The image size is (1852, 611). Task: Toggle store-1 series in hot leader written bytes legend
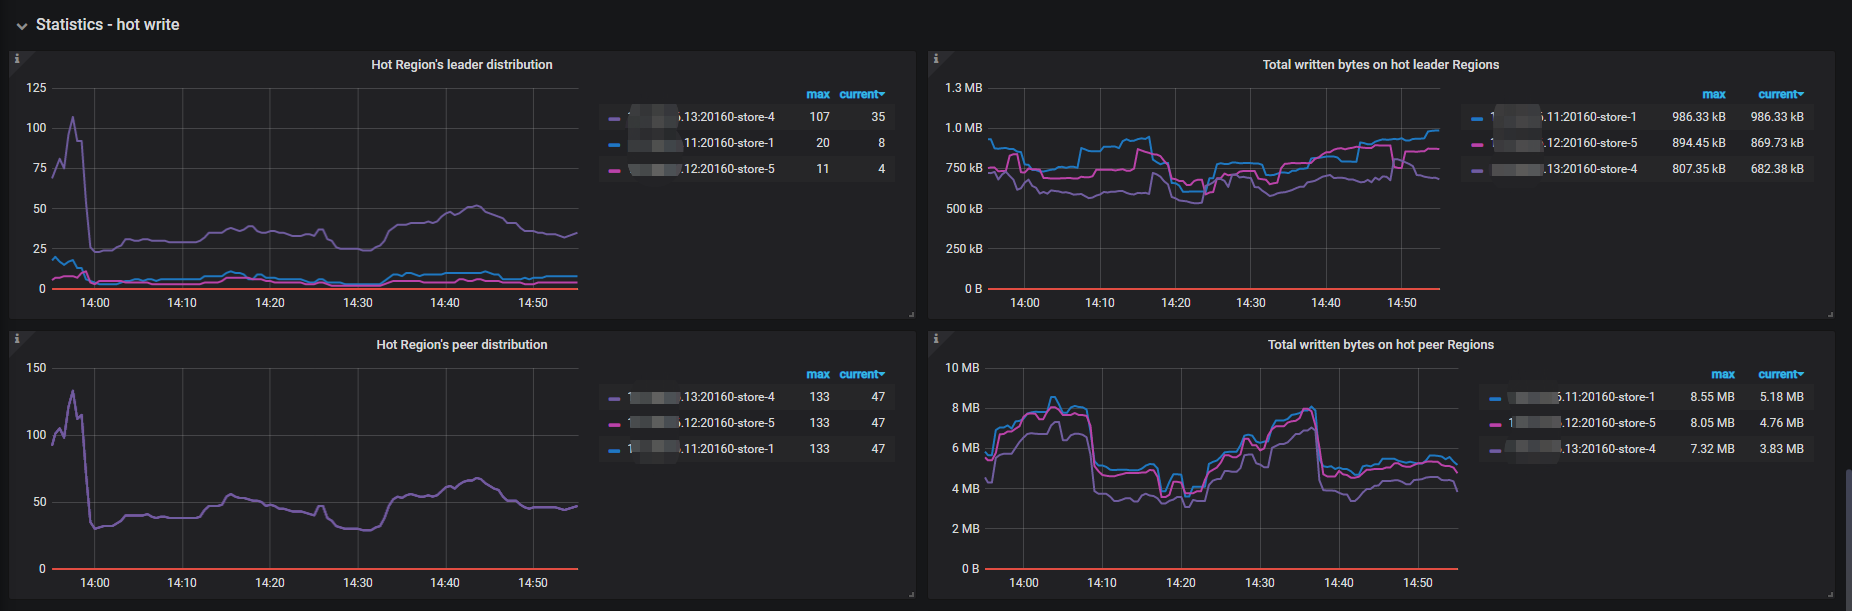coord(1590,117)
